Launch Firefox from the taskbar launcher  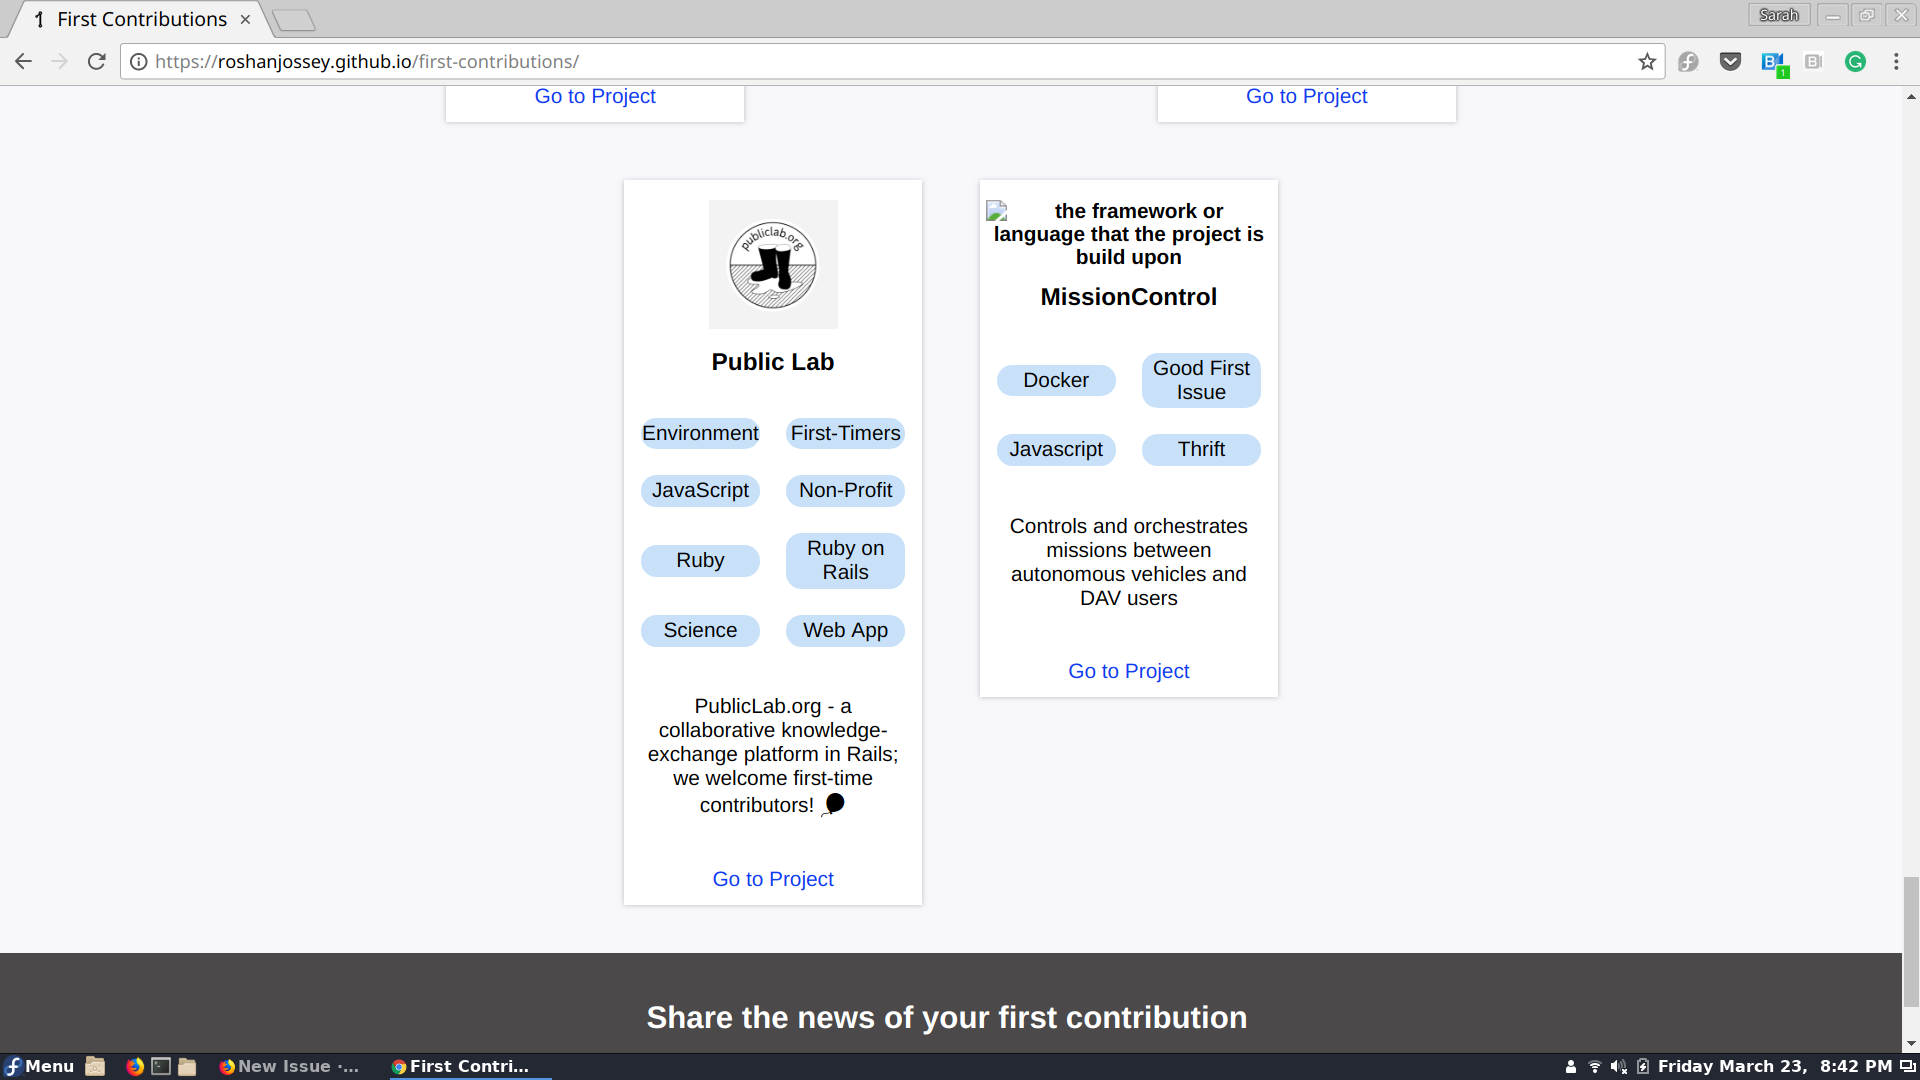pyautogui.click(x=135, y=1066)
